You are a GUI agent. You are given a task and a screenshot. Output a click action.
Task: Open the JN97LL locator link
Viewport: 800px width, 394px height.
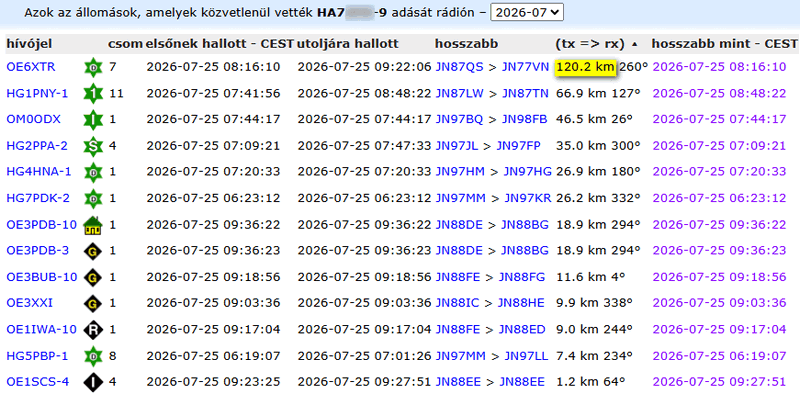pos(527,356)
